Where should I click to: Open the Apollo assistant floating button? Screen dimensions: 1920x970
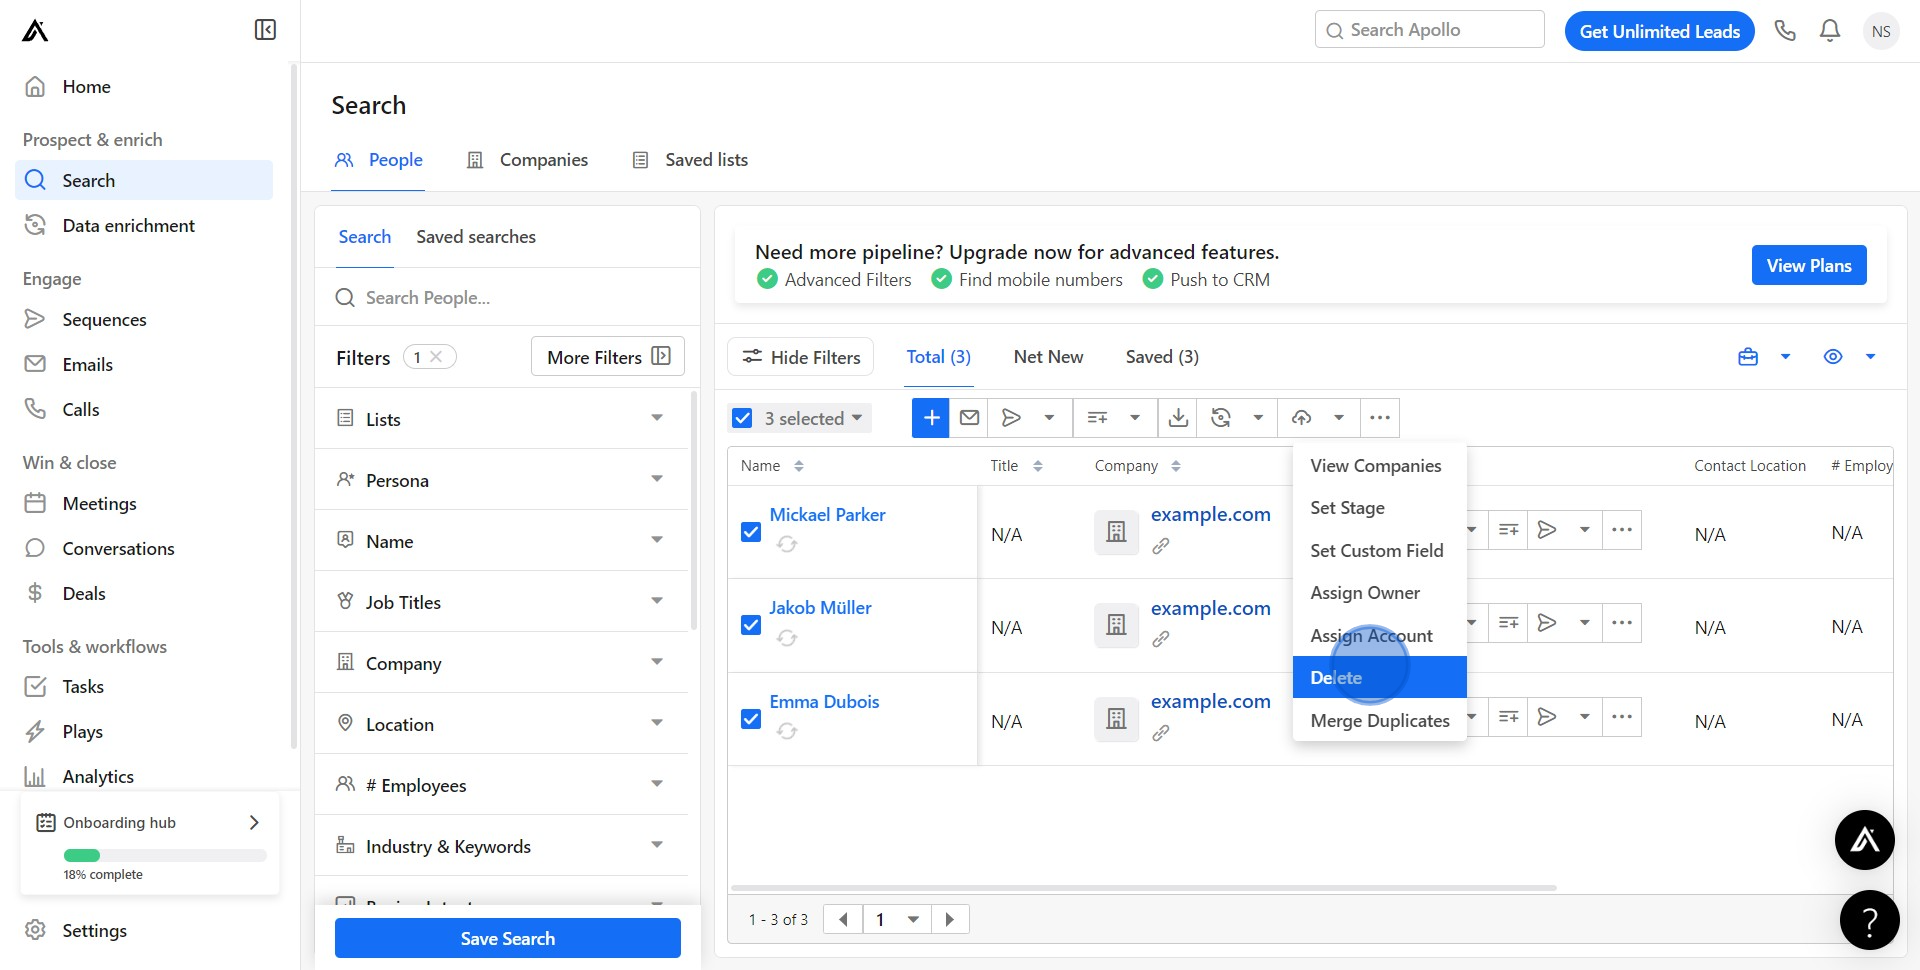tap(1865, 840)
